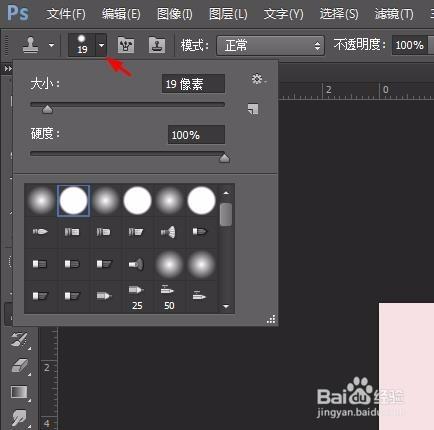Toggle the Clone Source panel icon

click(x=157, y=45)
